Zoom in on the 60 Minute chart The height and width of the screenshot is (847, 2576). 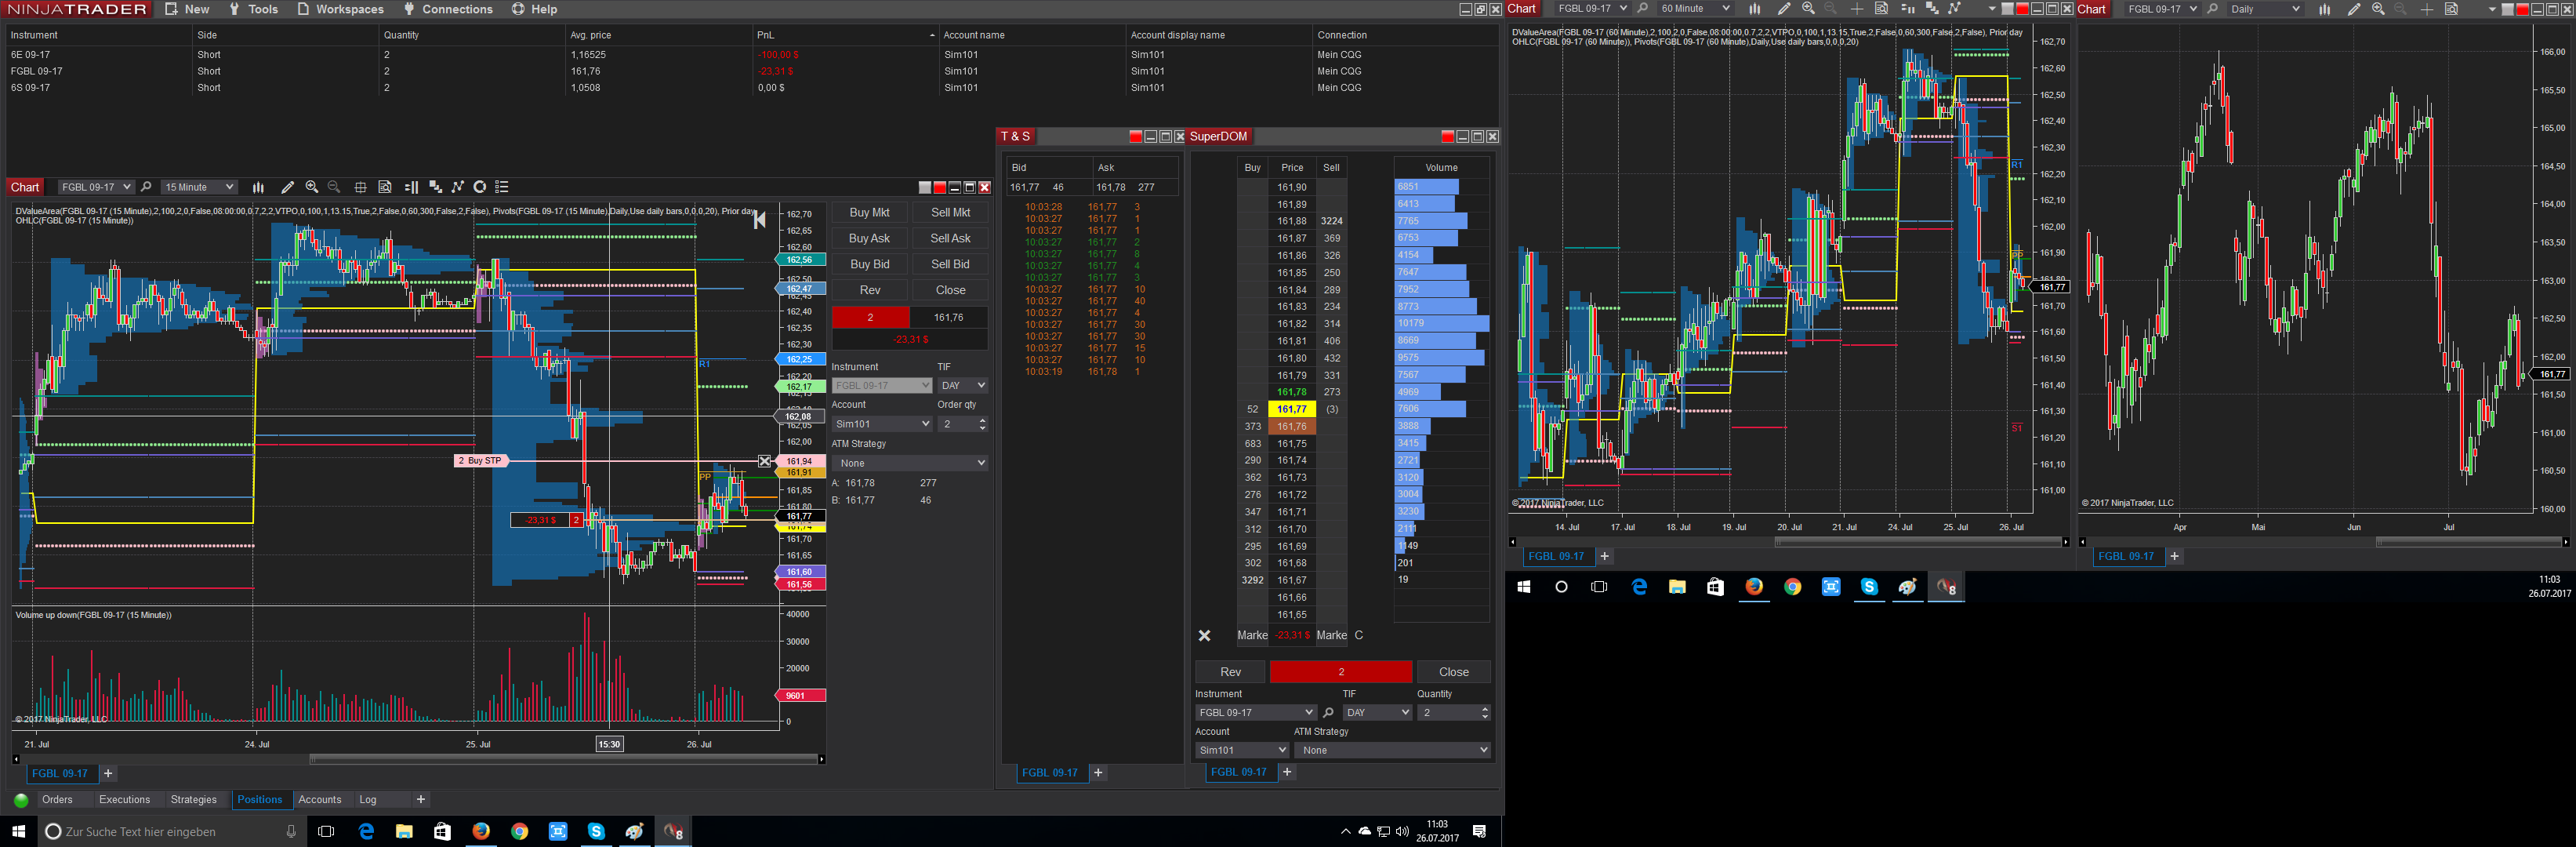[1808, 9]
